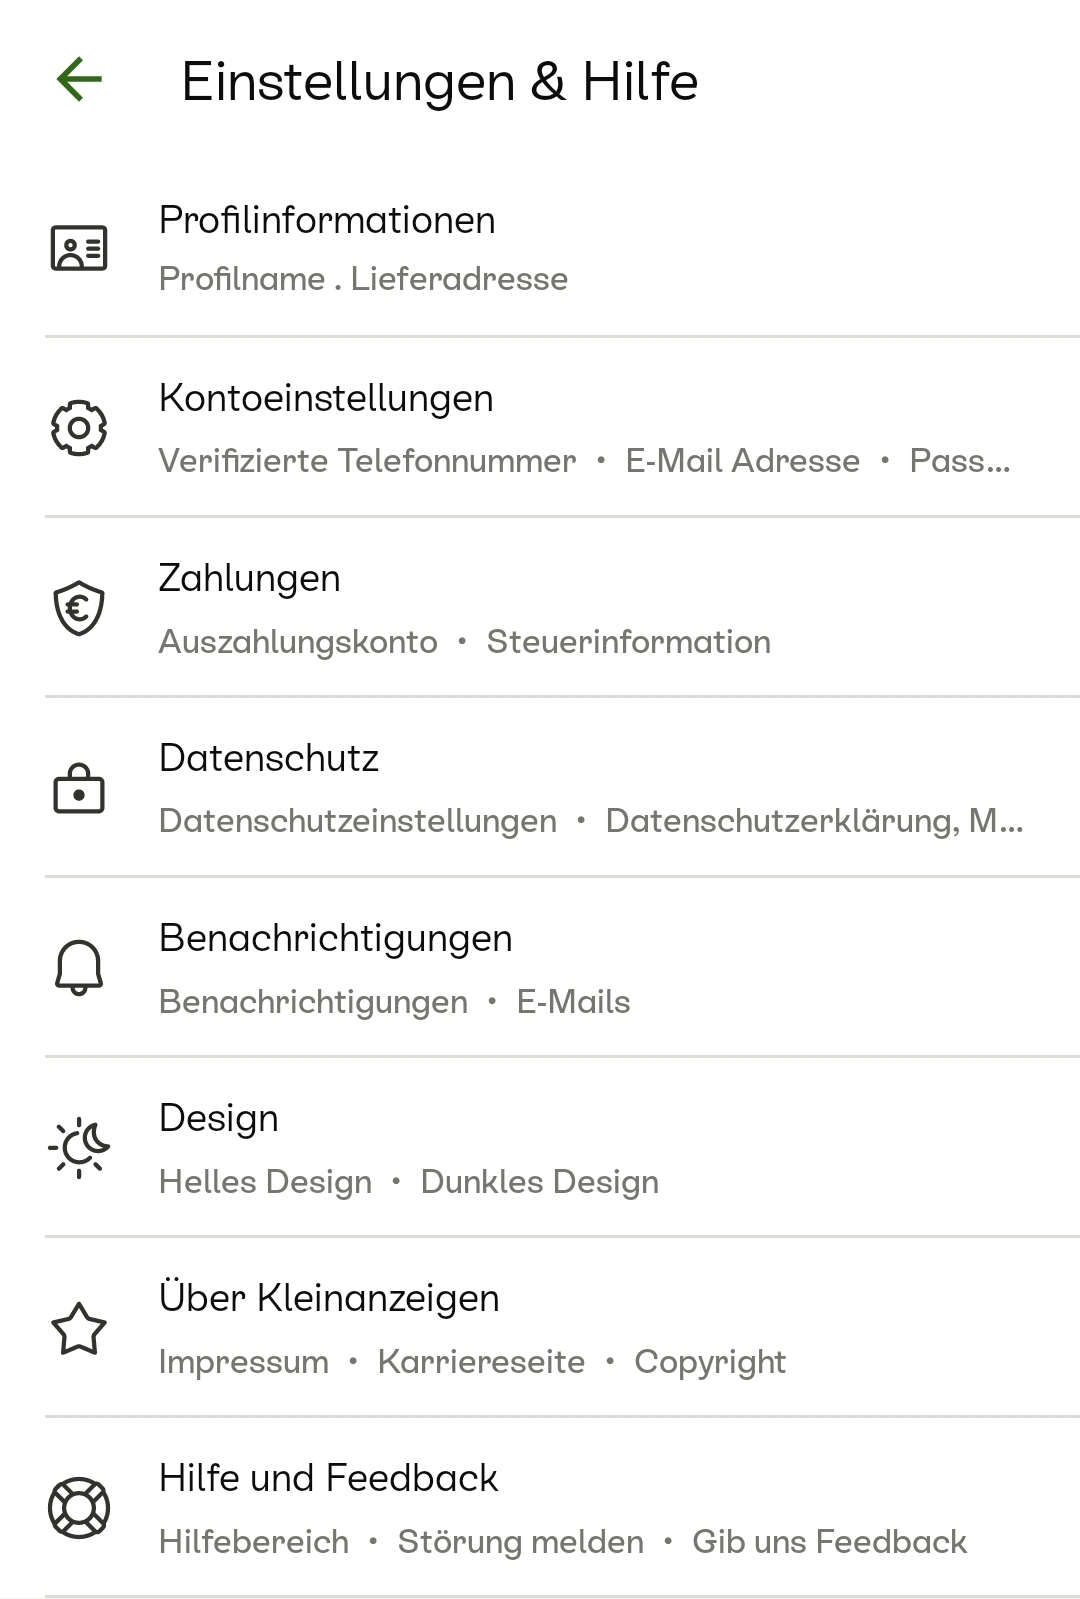Click the star icon for Über Kleinanzeigen
Screen dimensions: 1080x1599
pos(79,1328)
